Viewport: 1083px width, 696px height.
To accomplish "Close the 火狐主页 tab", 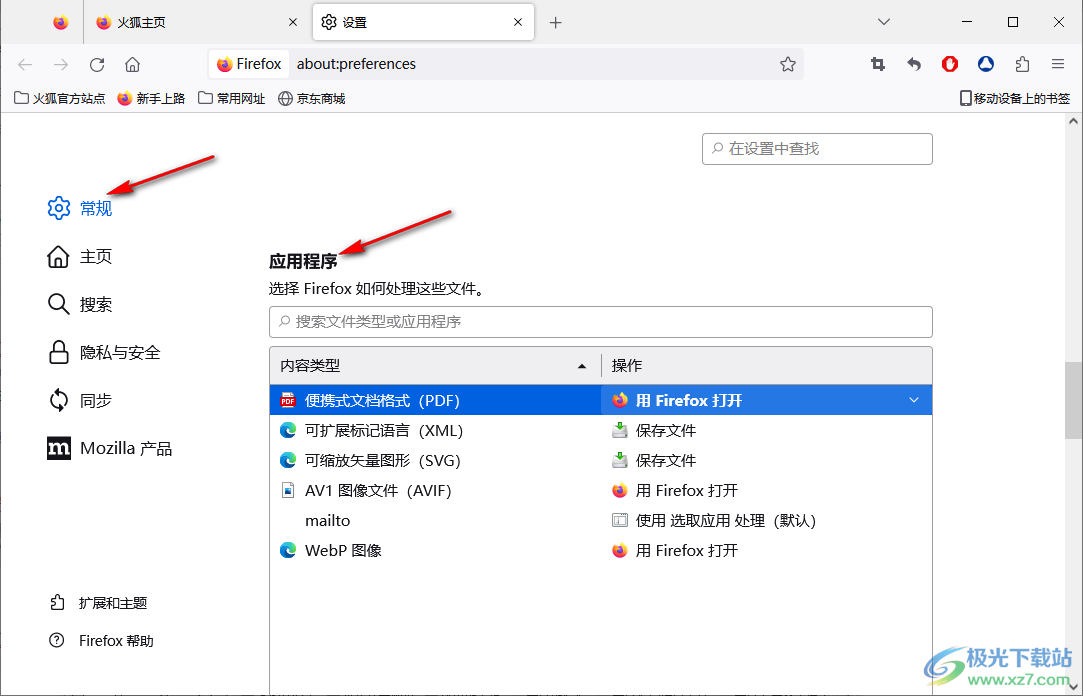I will click(293, 23).
